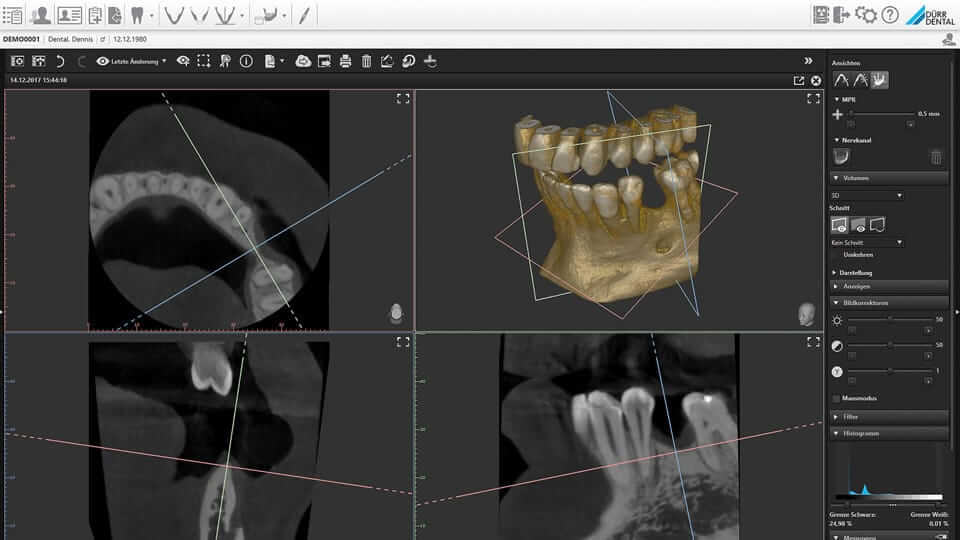The width and height of the screenshot is (960, 540).
Task: Select the dashed rectangle selection tool
Action: (x=203, y=61)
